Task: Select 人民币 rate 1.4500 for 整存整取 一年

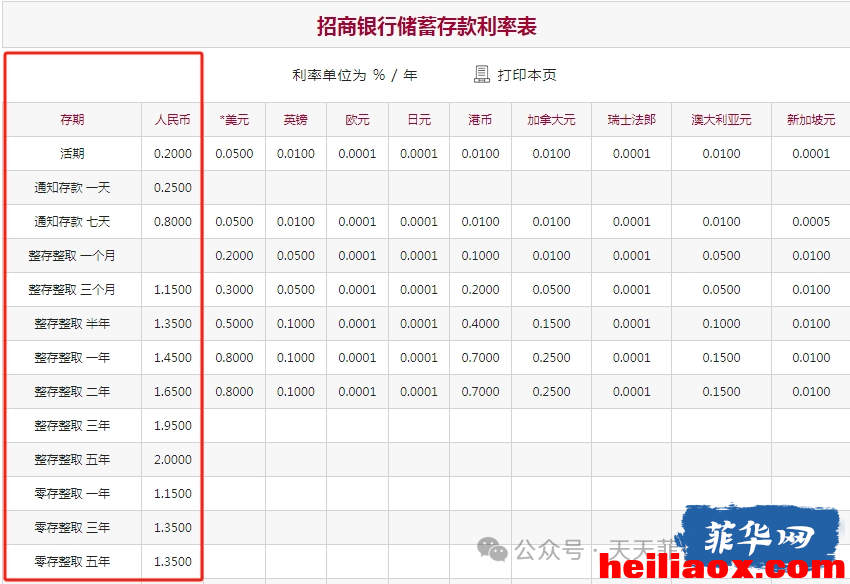Action: [x=172, y=357]
